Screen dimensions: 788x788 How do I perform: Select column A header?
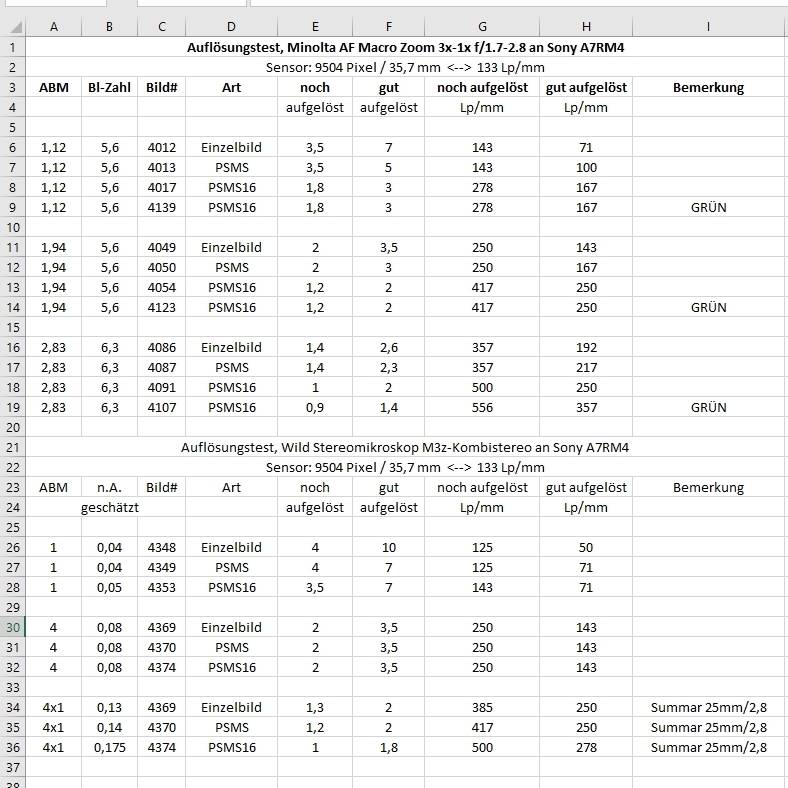(x=54, y=26)
